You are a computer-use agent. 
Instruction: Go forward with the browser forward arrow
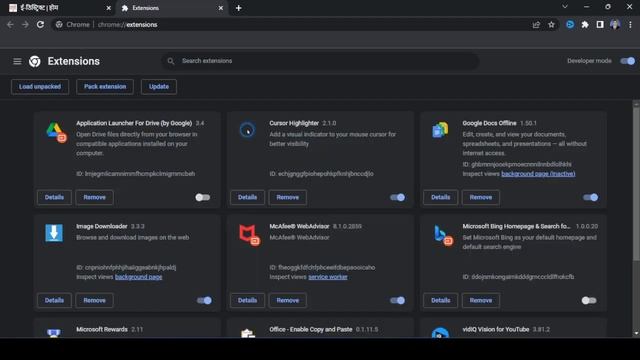(25, 24)
